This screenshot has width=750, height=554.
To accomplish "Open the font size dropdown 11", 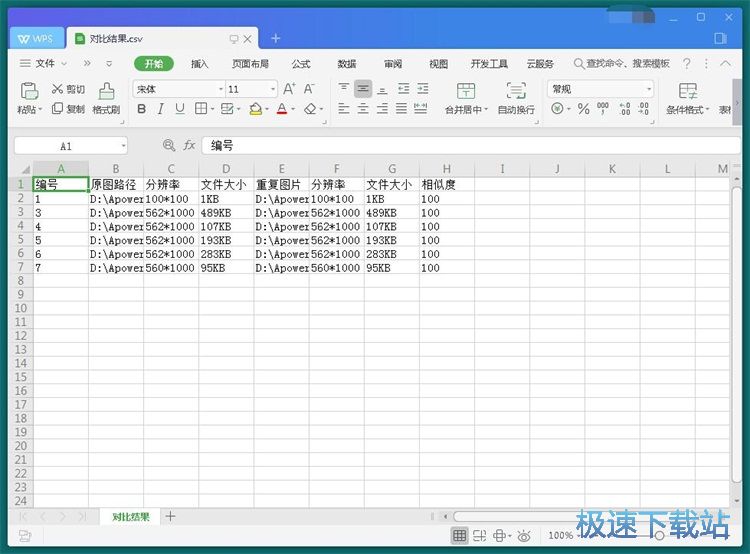I will pos(273,89).
